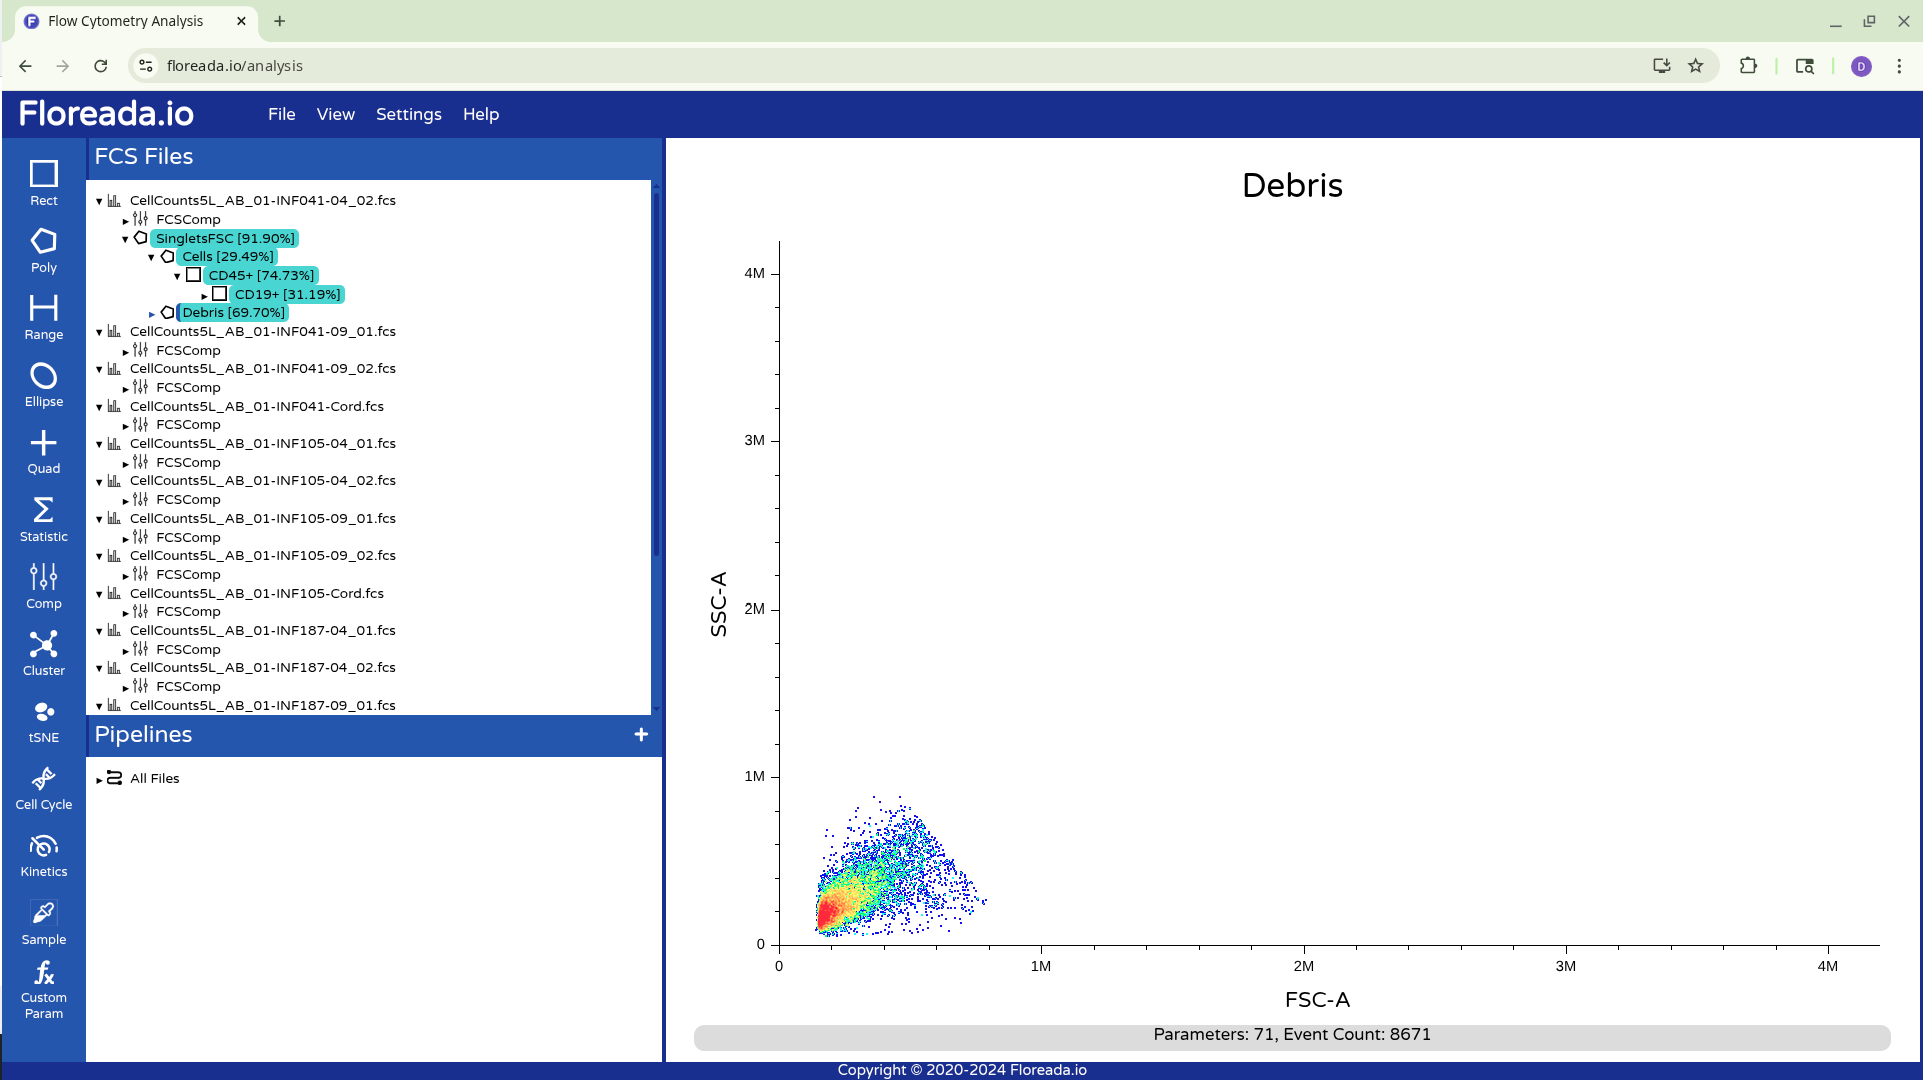Expand the Debris gate node
The image size is (1923, 1080).
point(152,314)
